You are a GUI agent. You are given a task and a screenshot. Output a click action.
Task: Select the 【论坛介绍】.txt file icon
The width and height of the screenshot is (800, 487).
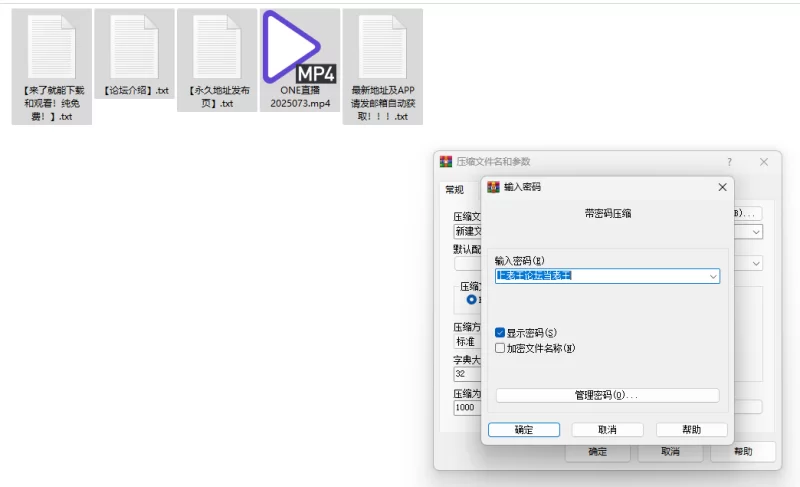point(134,47)
